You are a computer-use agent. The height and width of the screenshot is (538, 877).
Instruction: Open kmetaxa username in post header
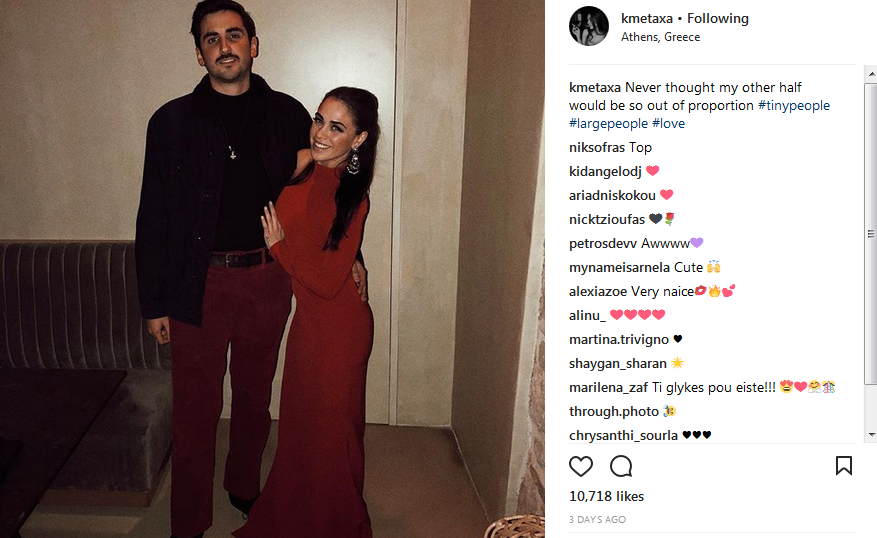[647, 18]
